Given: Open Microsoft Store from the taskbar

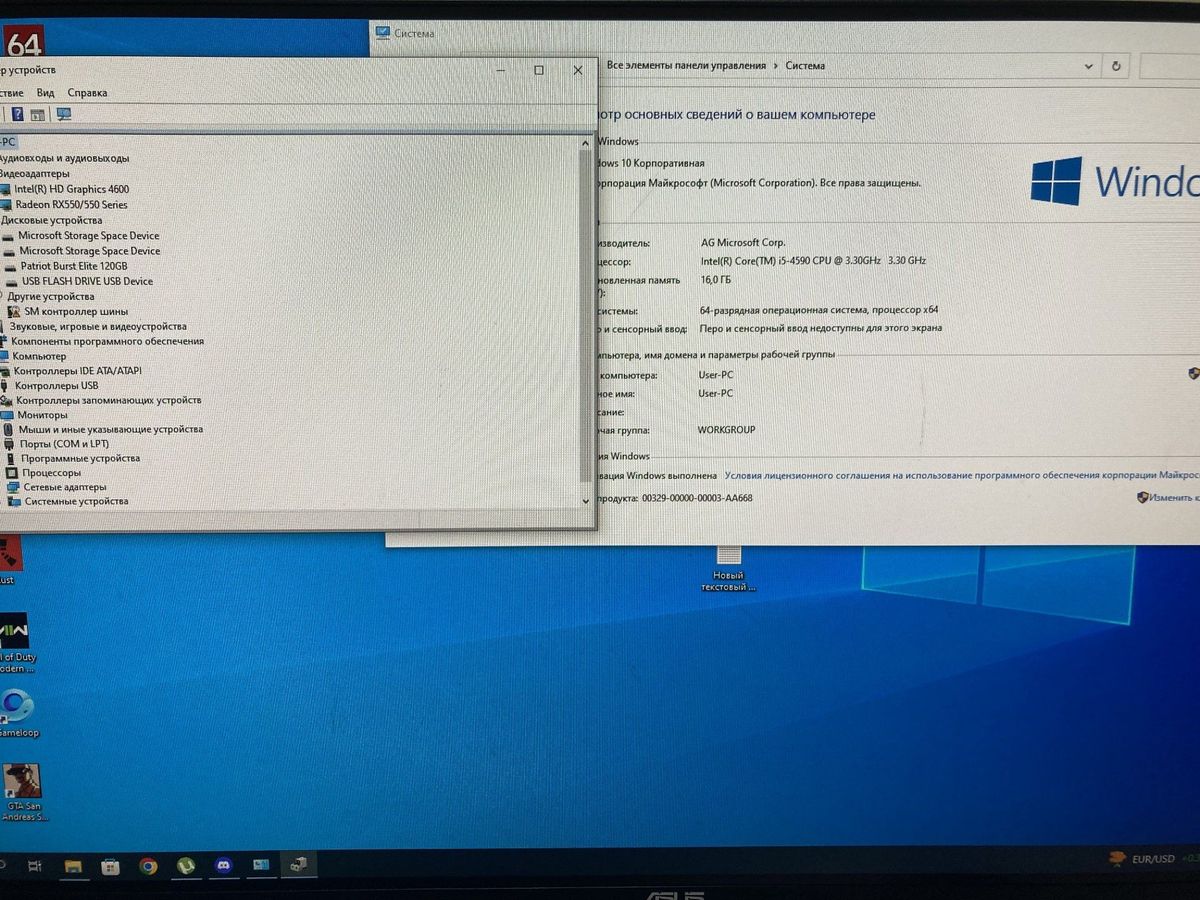Looking at the screenshot, I should pyautogui.click(x=110, y=866).
